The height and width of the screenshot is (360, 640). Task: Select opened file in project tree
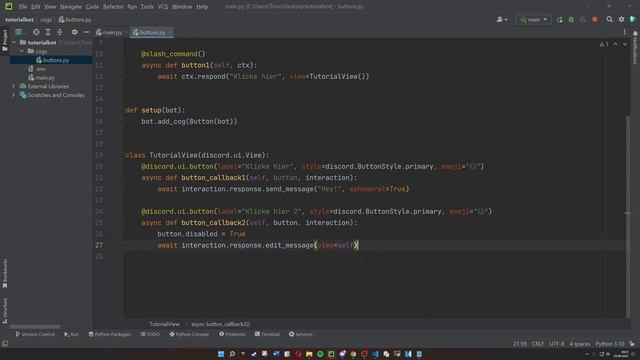pos(36,32)
